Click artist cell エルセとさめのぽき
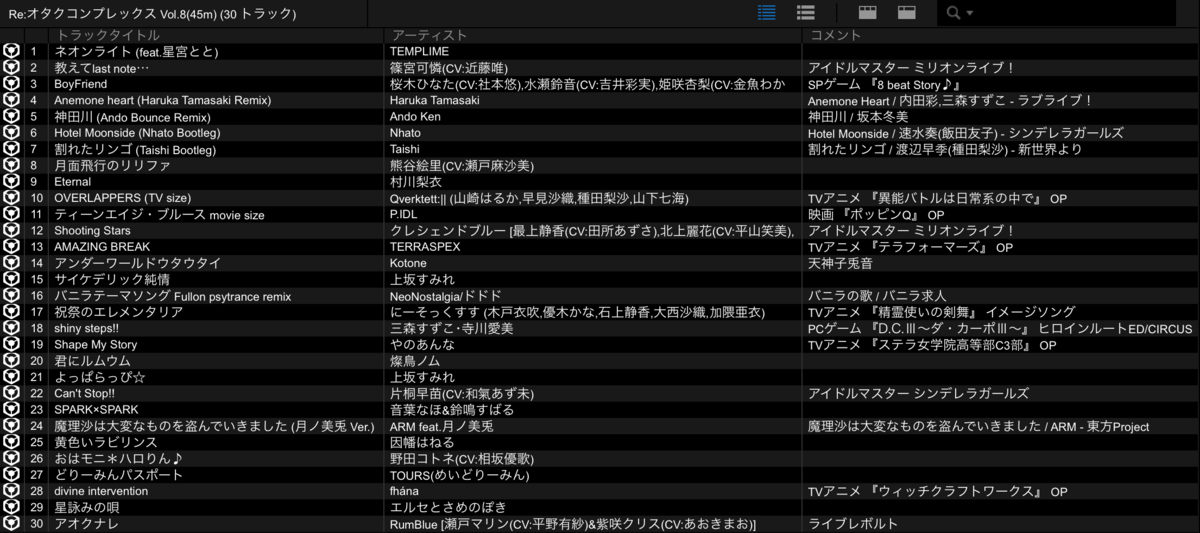 point(447,507)
